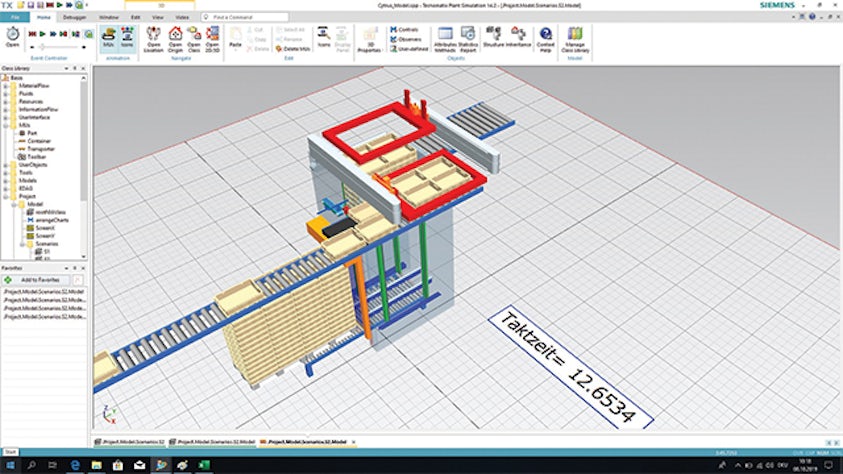
Task: Open Statistics Report
Action: [468, 39]
